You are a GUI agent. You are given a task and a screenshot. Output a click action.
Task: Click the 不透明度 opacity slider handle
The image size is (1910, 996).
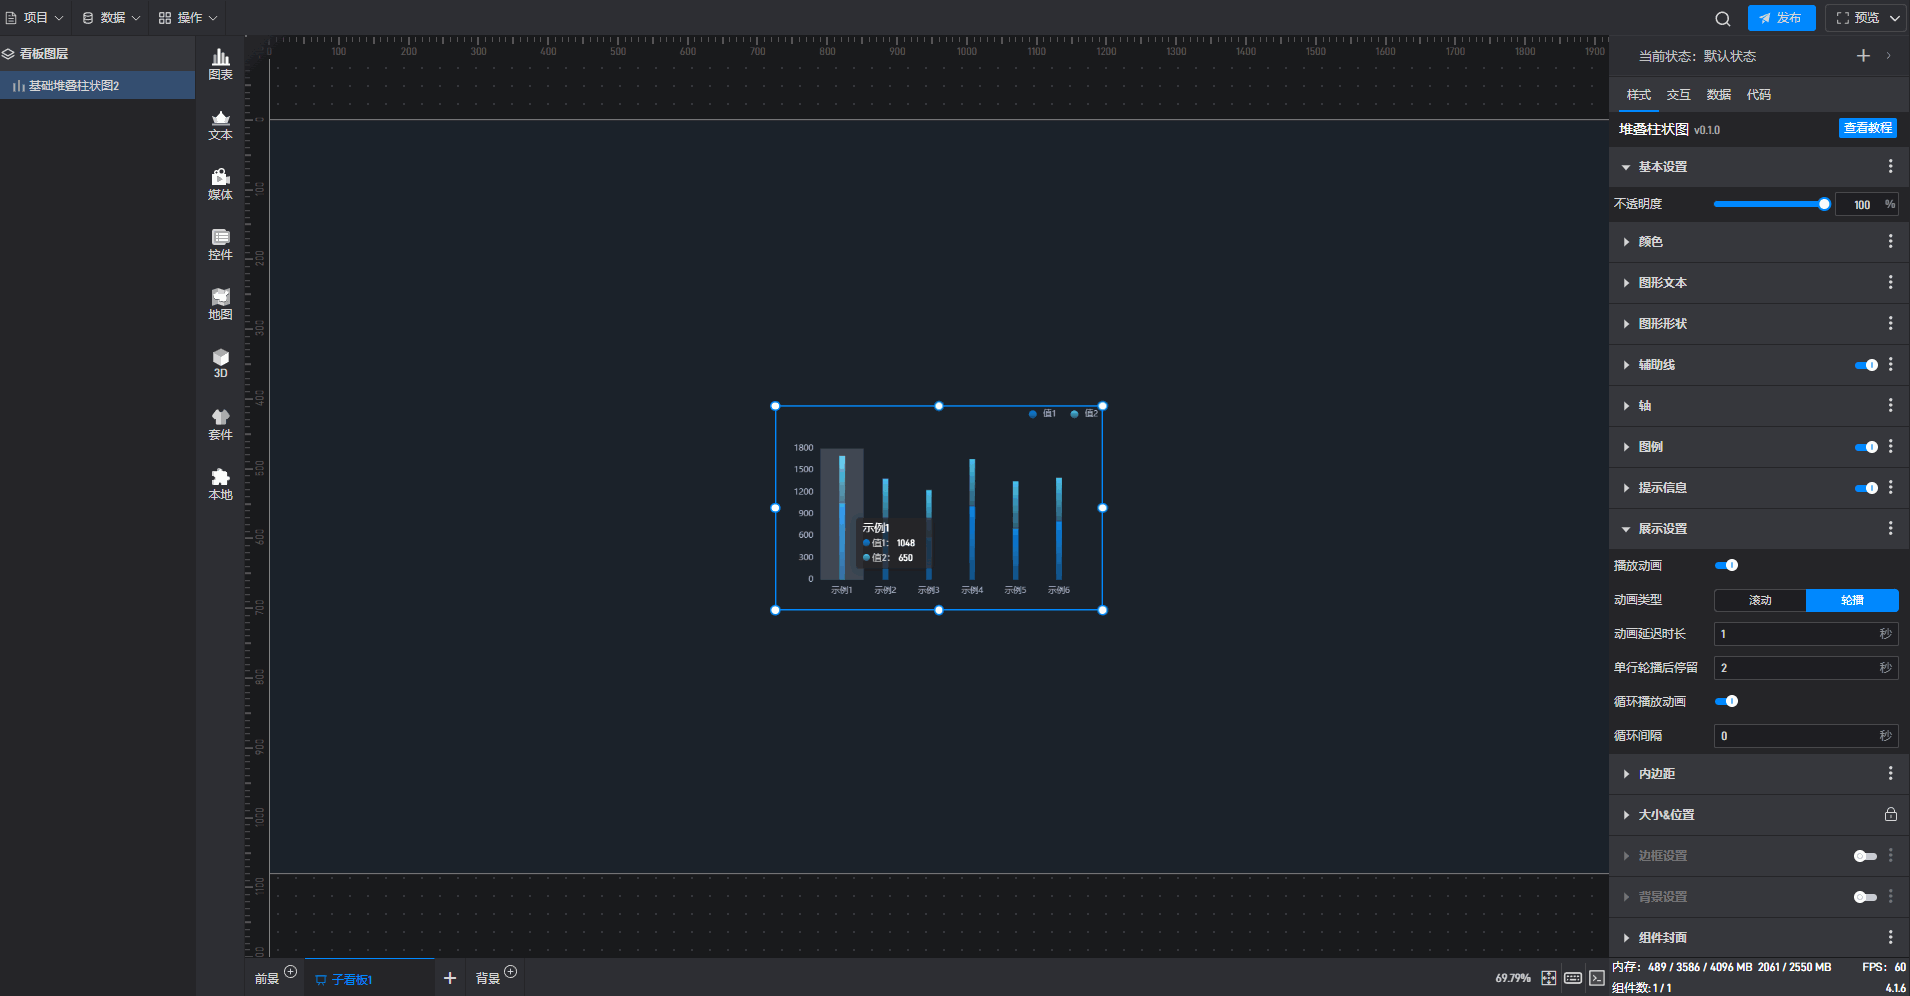tap(1824, 204)
